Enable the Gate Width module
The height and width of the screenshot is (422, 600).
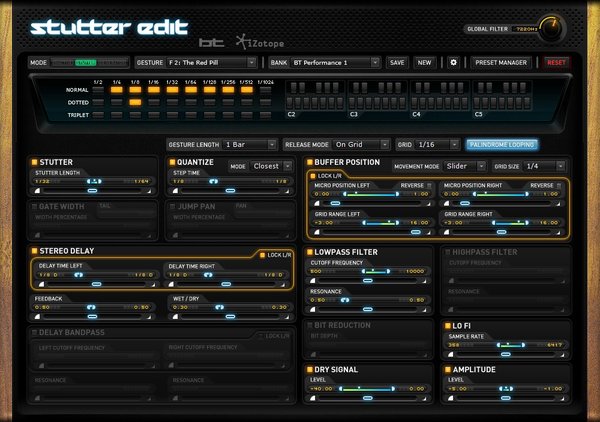coord(34,207)
